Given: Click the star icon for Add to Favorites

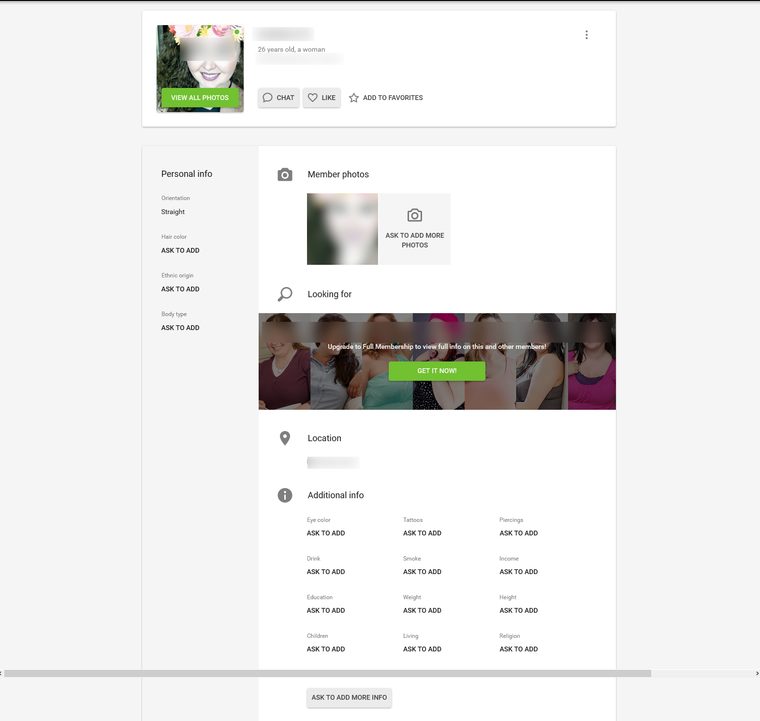Looking at the screenshot, I should point(354,98).
